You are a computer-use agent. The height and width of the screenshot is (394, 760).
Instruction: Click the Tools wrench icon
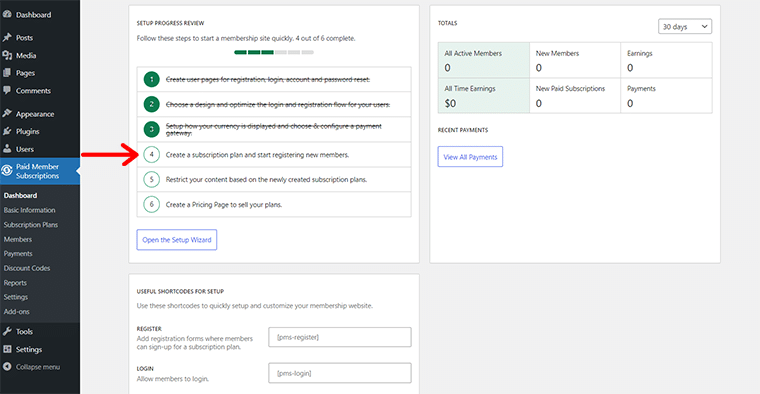(x=7, y=331)
